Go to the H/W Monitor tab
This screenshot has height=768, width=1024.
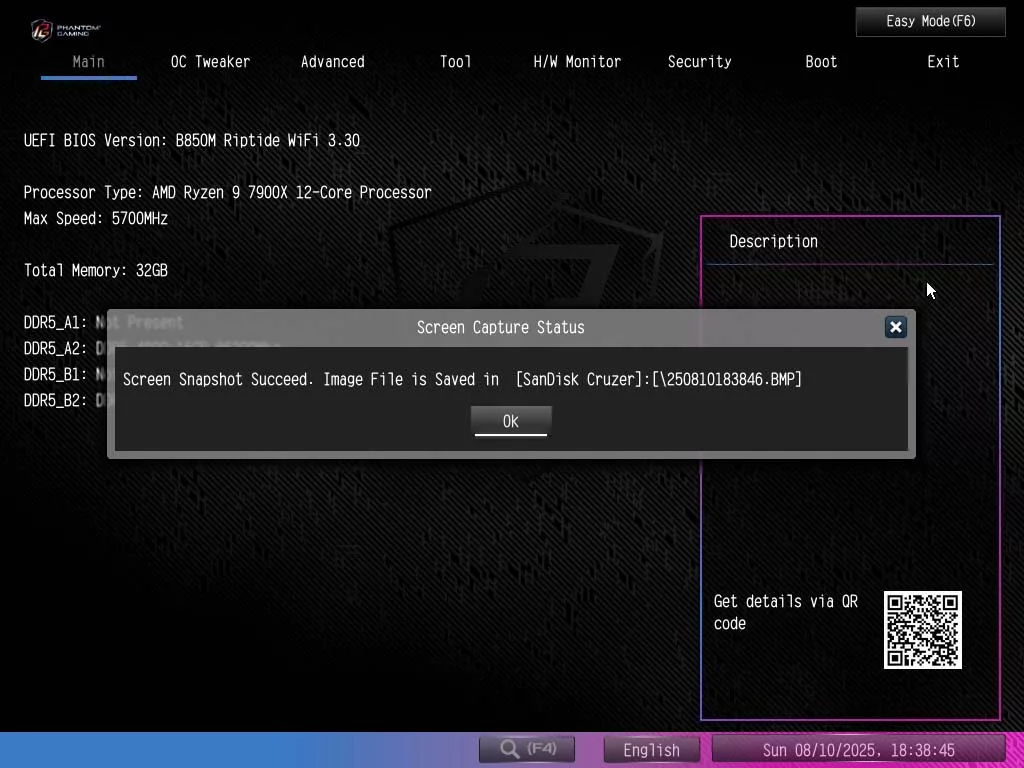pos(577,62)
